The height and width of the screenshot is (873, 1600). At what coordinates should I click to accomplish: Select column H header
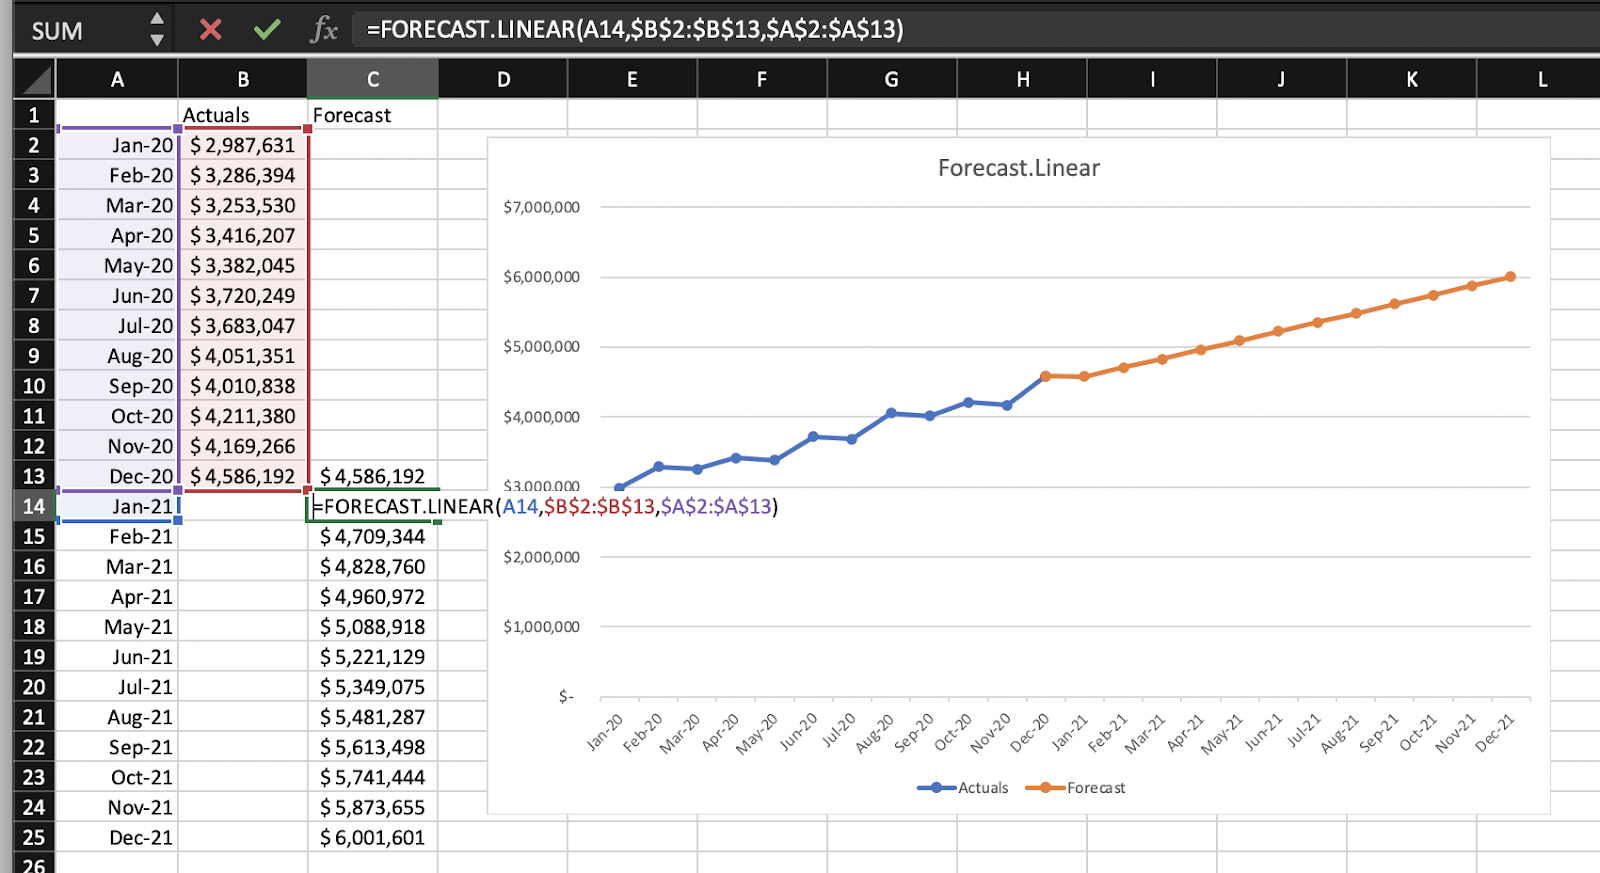pyautogui.click(x=1022, y=80)
